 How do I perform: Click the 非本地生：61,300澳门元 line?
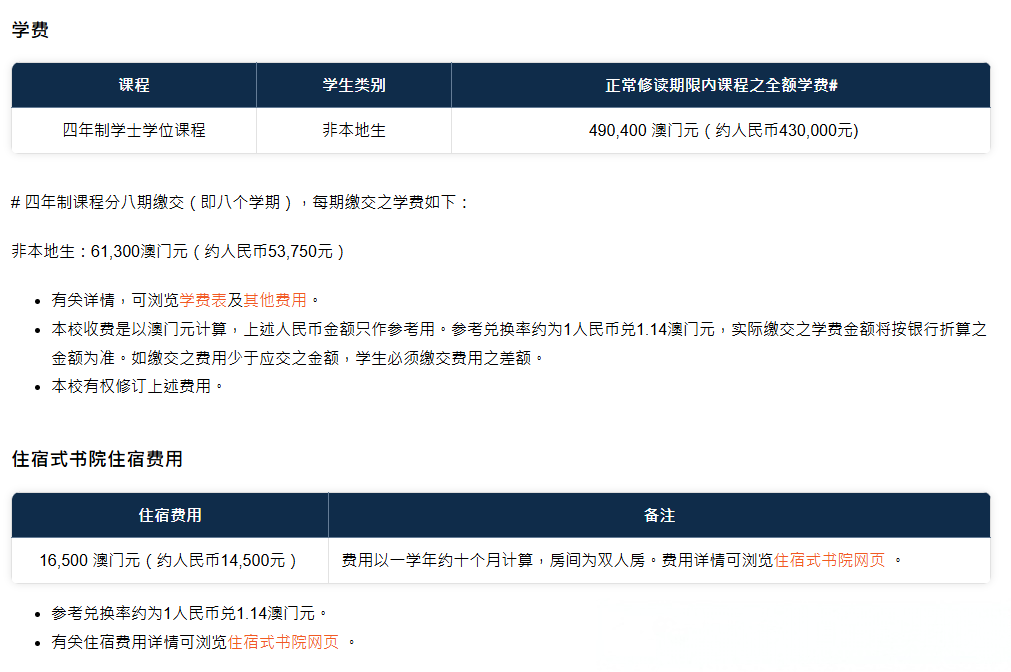tap(178, 251)
